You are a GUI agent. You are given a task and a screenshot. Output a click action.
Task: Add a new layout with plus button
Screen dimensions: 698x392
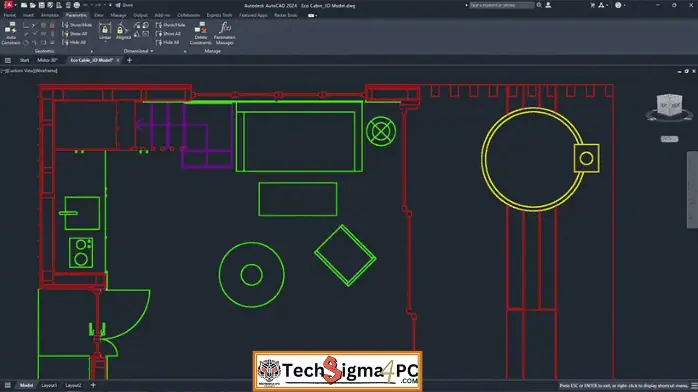pyautogui.click(x=93, y=385)
